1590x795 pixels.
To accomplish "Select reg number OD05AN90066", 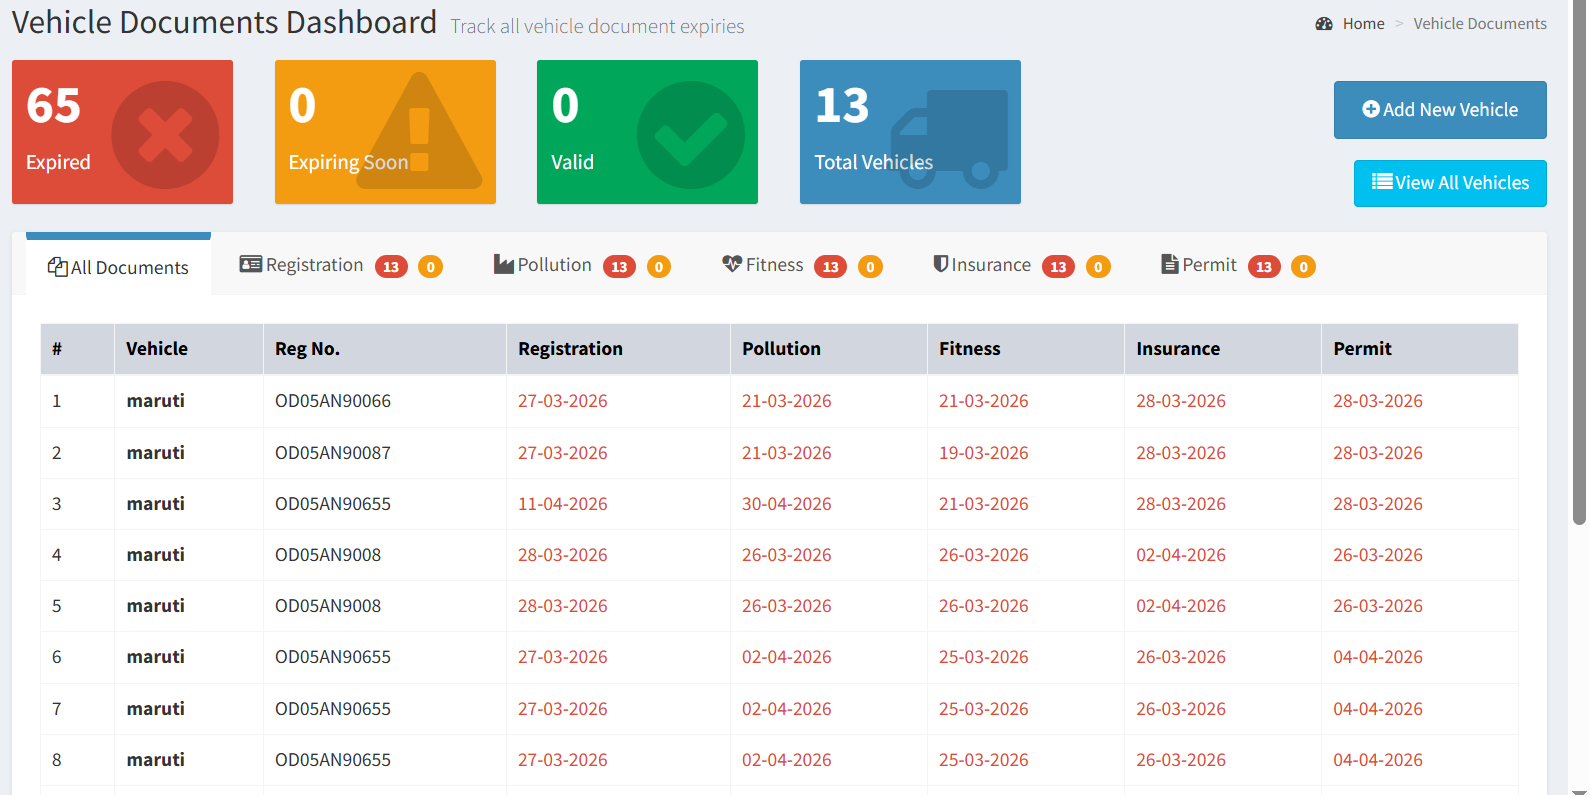I will (333, 401).
